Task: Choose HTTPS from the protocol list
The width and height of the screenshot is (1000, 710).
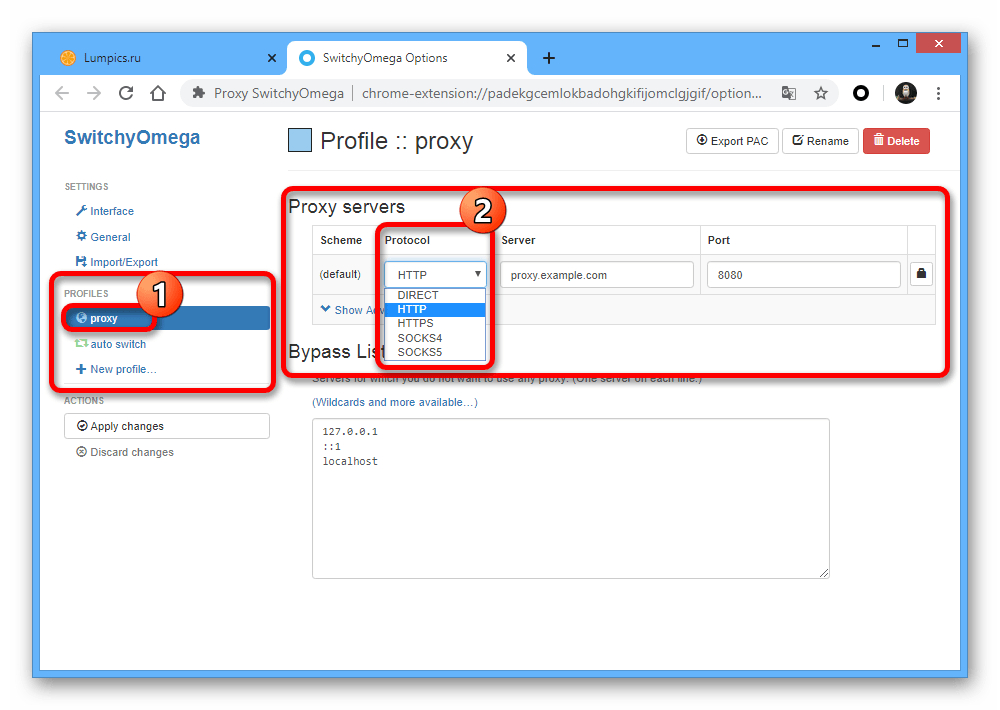Action: 436,323
